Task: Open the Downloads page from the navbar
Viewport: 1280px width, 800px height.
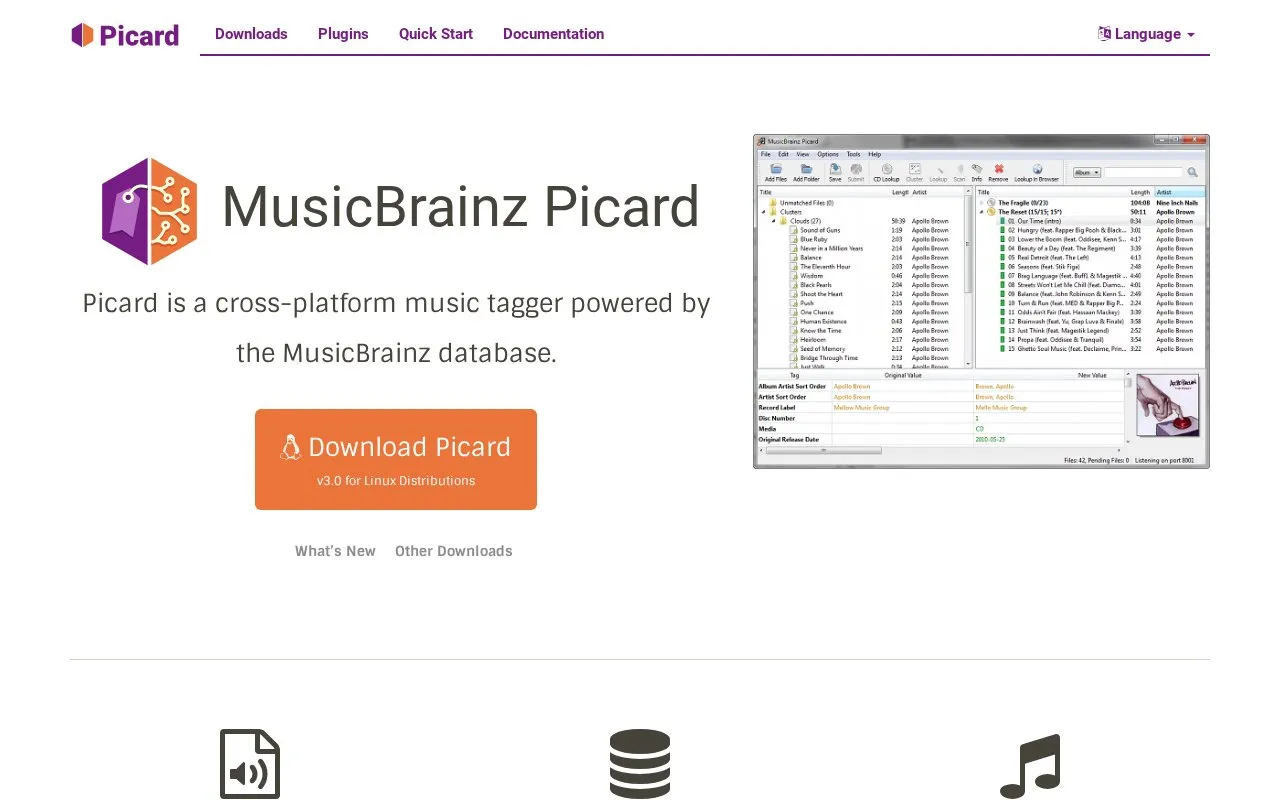Action: click(251, 34)
